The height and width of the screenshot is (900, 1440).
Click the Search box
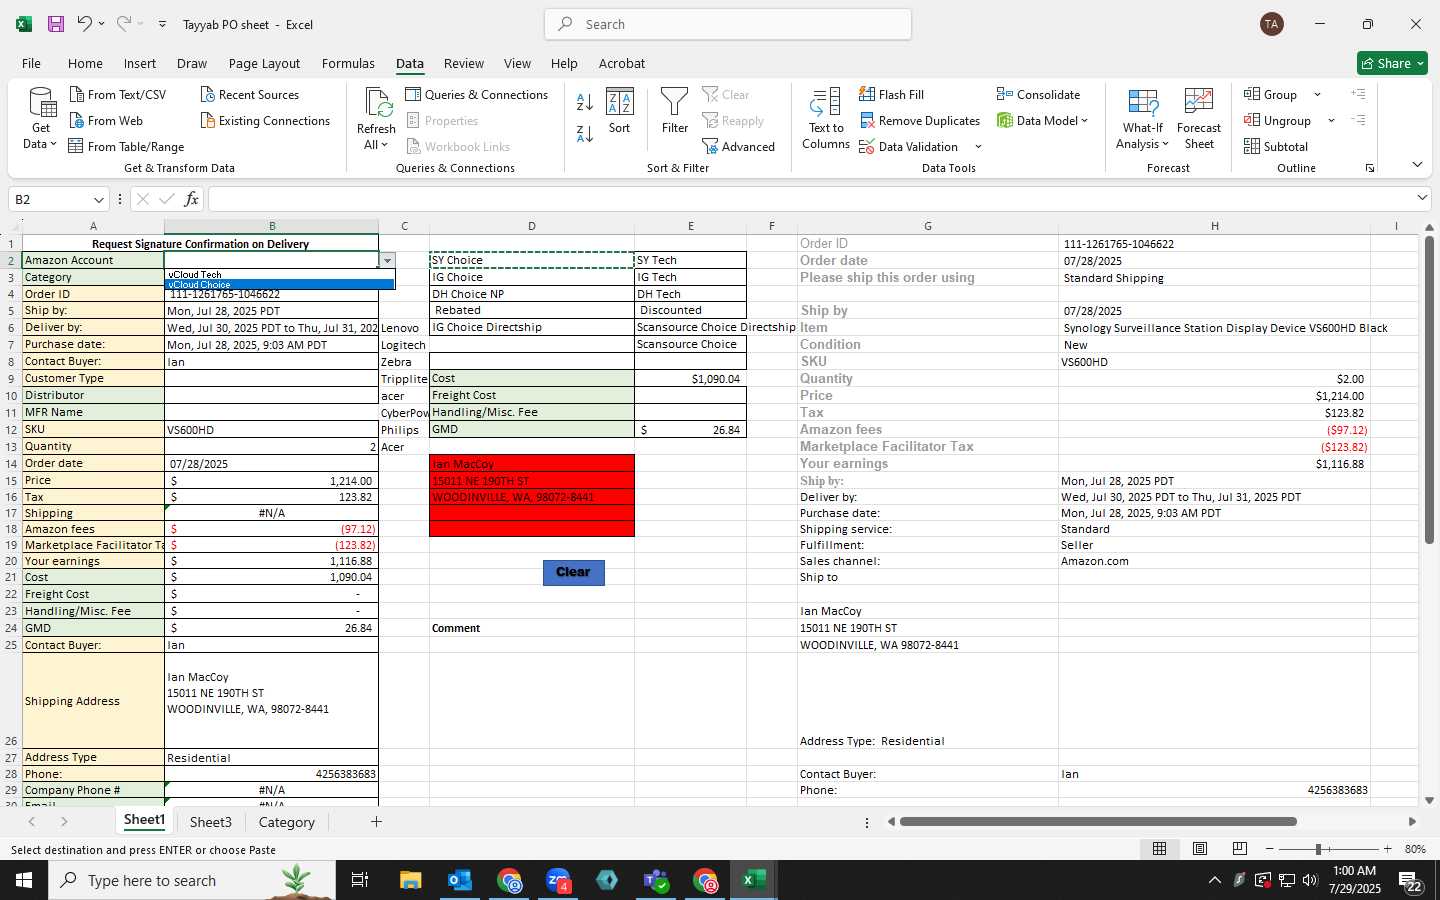(x=728, y=24)
